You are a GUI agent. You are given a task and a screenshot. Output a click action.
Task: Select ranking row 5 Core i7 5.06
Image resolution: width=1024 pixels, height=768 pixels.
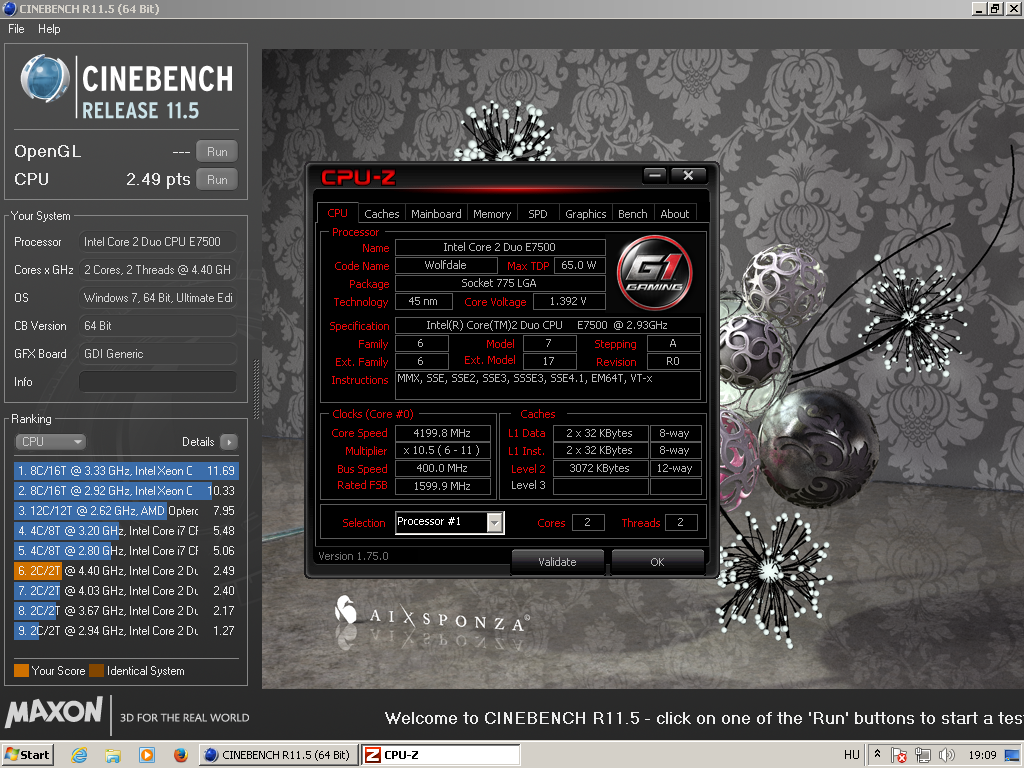(125, 551)
